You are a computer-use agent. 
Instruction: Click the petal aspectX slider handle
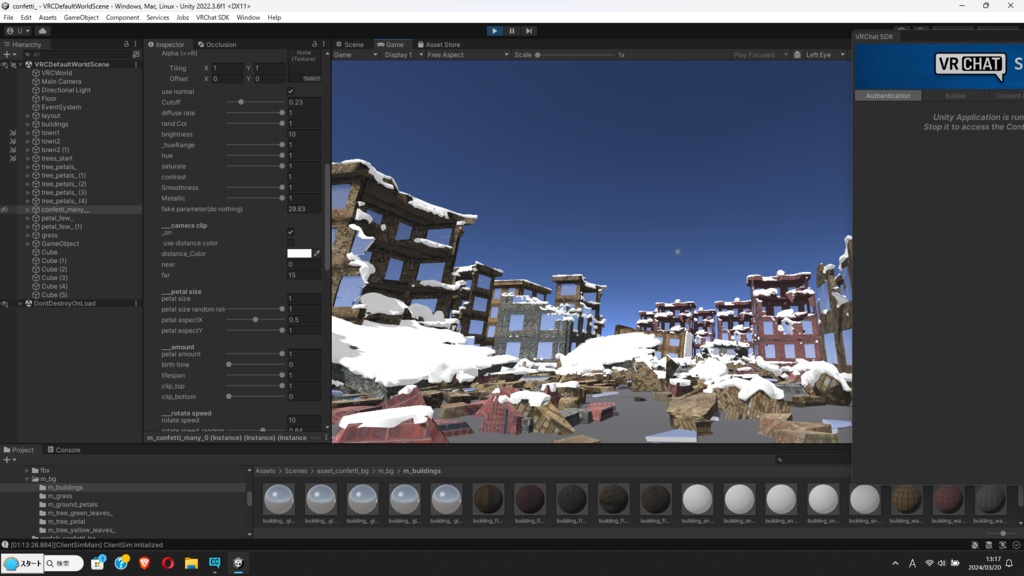click(x=255, y=320)
